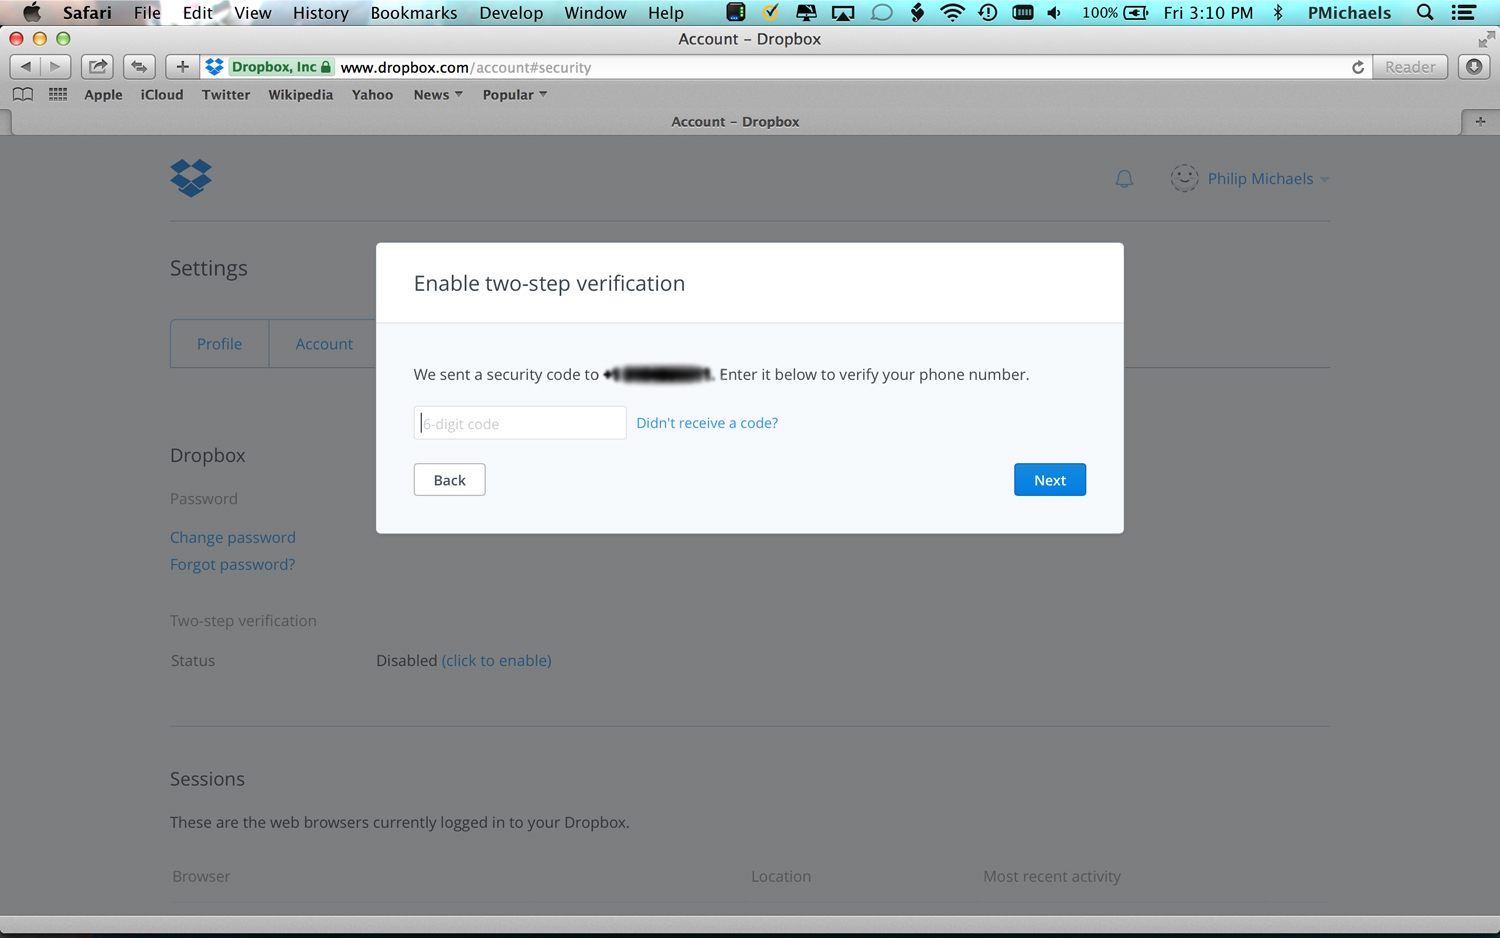Open the Wikipedia bookmark
Screen dimensions: 1500x938
[300, 94]
